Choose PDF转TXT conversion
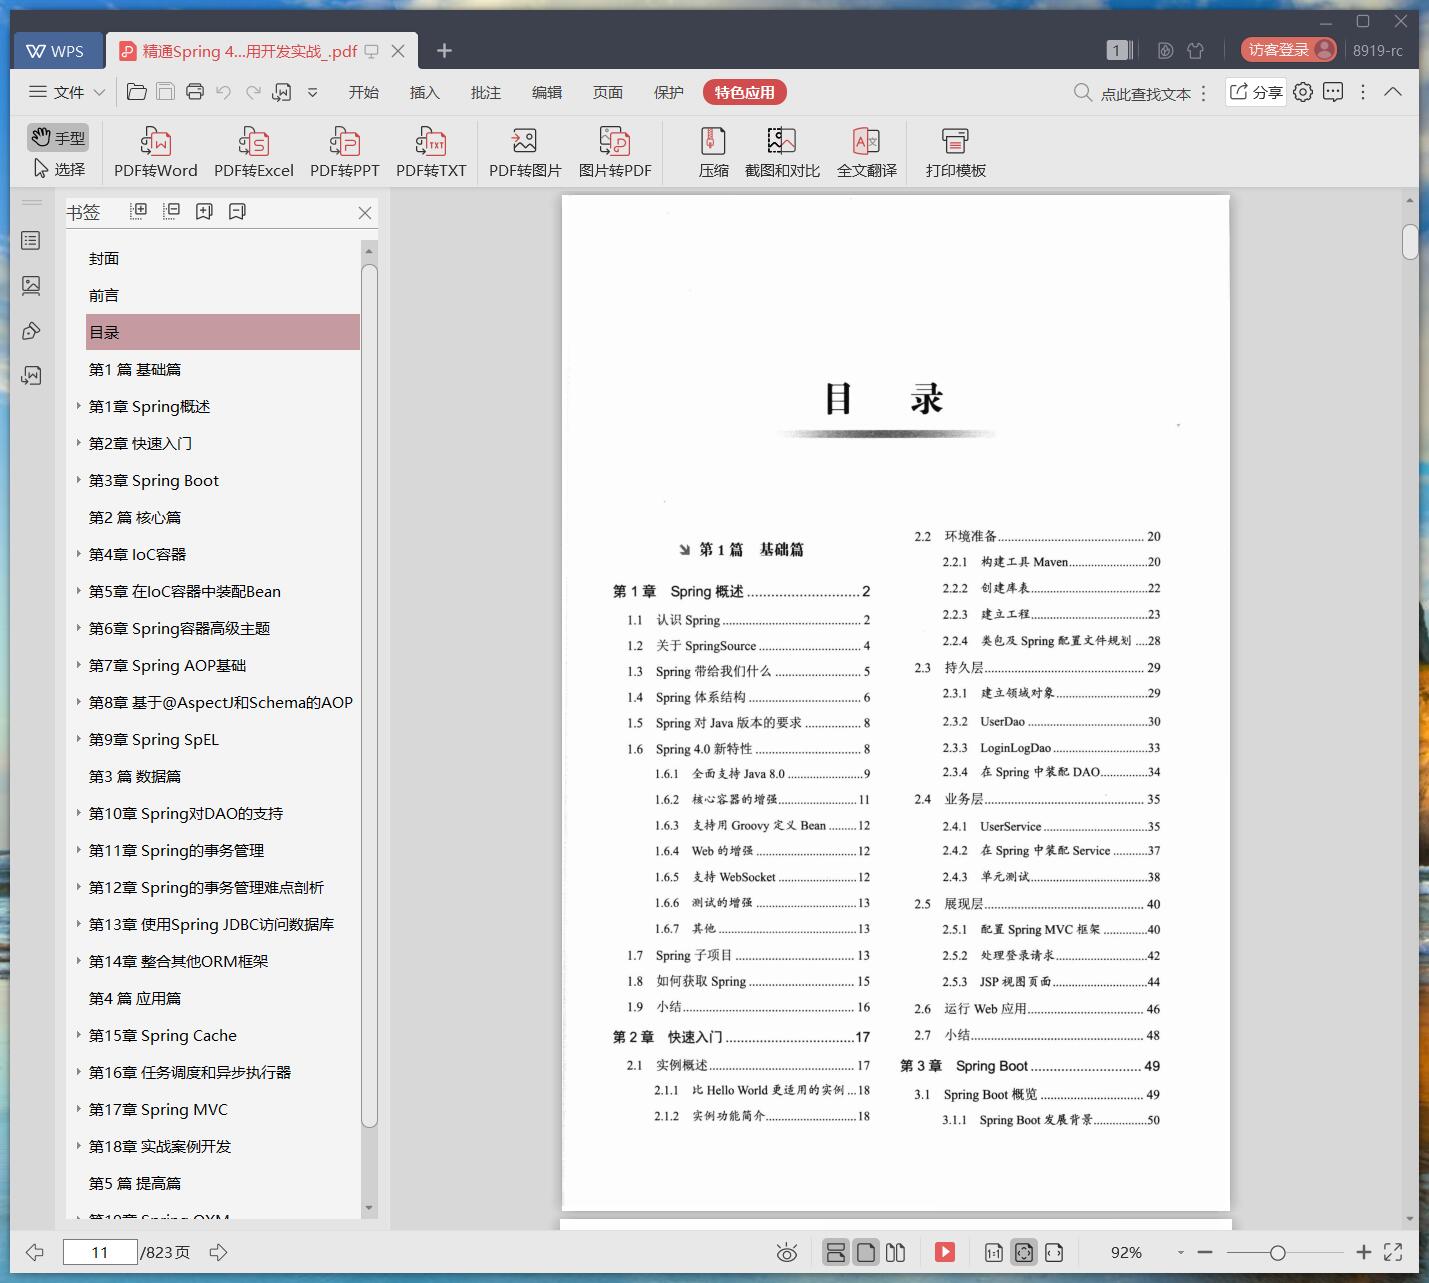This screenshot has height=1283, width=1429. [431, 152]
